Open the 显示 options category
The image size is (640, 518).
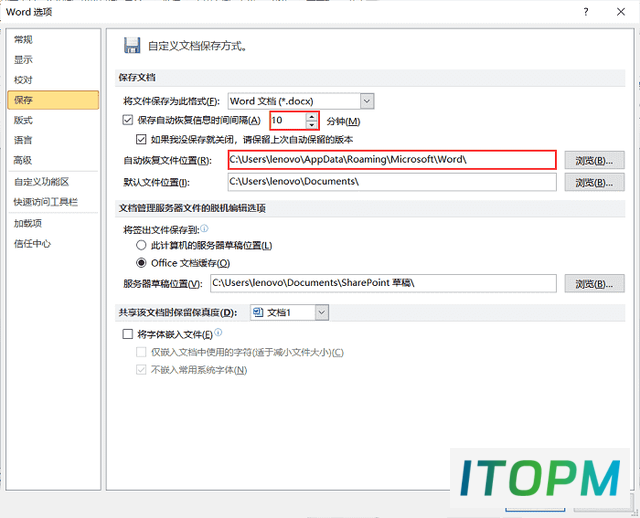23,60
